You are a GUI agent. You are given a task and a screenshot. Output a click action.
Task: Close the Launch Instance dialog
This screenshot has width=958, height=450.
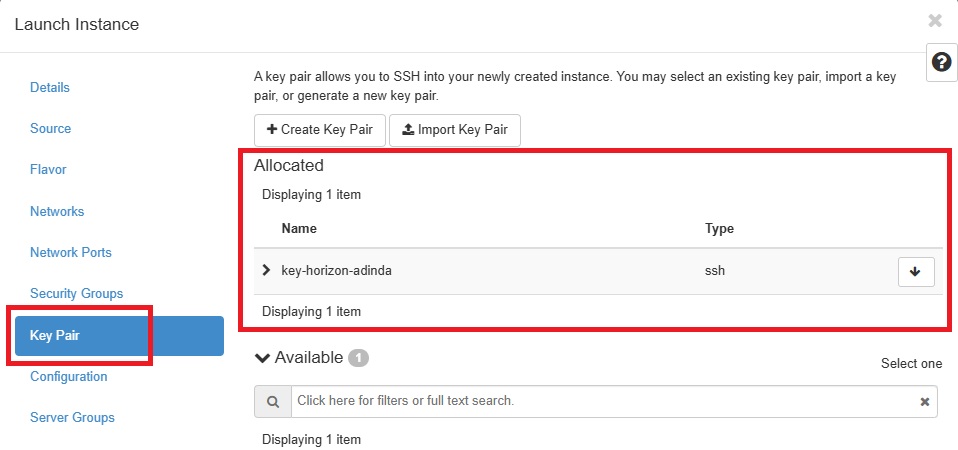click(935, 21)
